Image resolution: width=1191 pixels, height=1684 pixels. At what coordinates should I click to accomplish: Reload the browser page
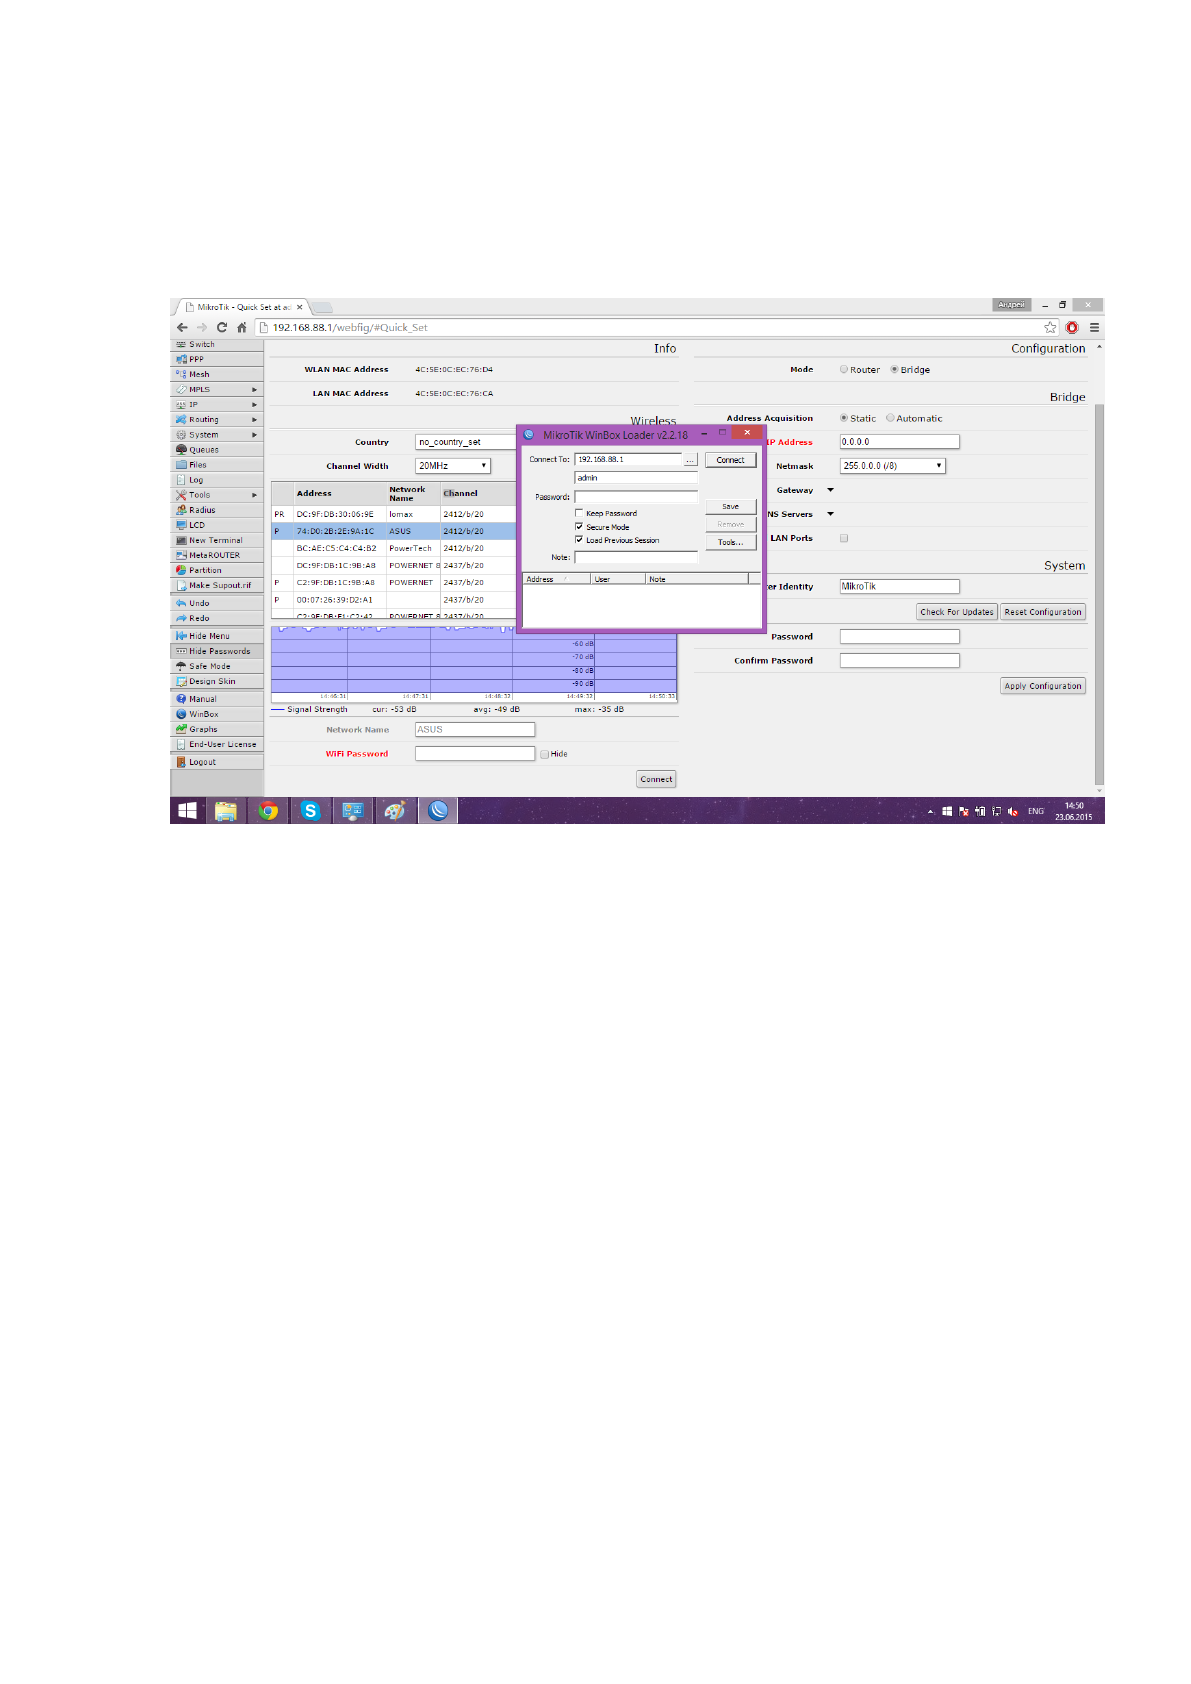(222, 327)
